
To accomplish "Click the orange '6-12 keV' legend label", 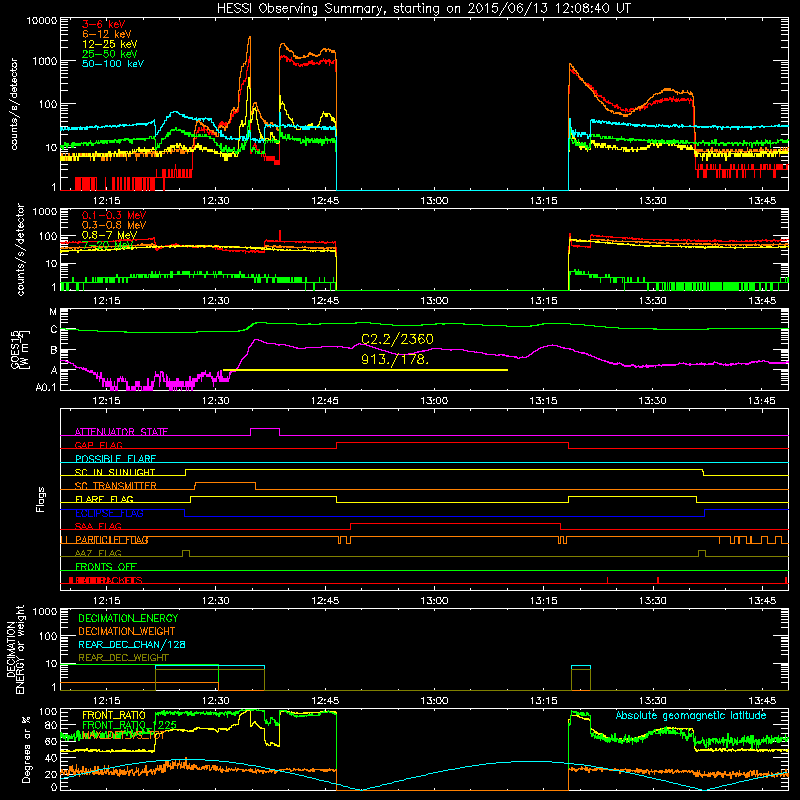I will tap(107, 34).
